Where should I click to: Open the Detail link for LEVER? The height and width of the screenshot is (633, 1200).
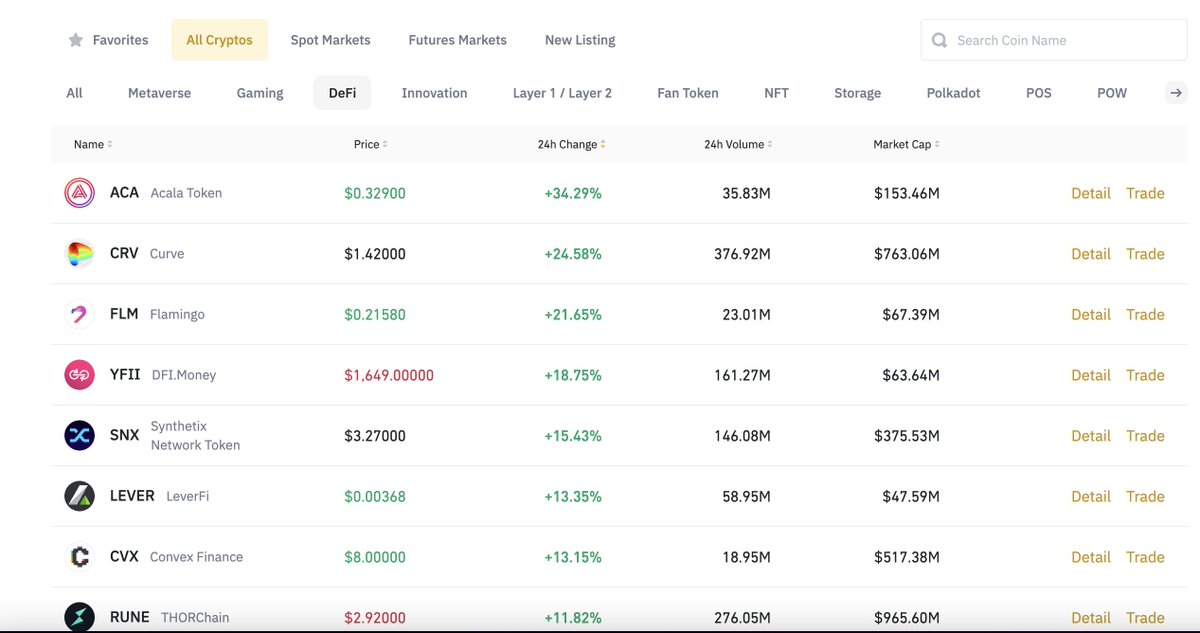coord(1091,496)
